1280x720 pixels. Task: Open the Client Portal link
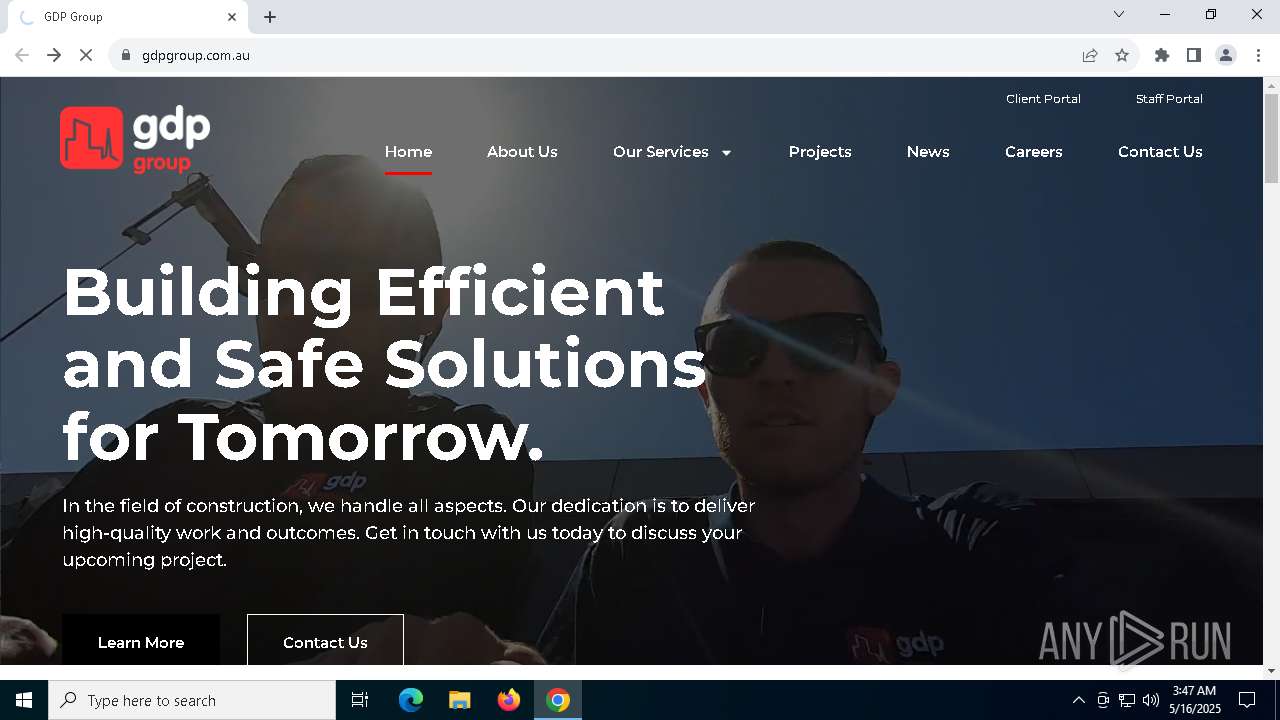coord(1043,99)
